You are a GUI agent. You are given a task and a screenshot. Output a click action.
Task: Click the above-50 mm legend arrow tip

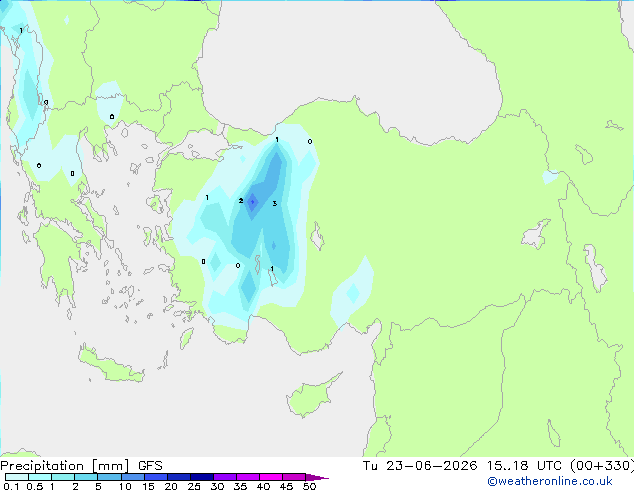click(x=317, y=477)
